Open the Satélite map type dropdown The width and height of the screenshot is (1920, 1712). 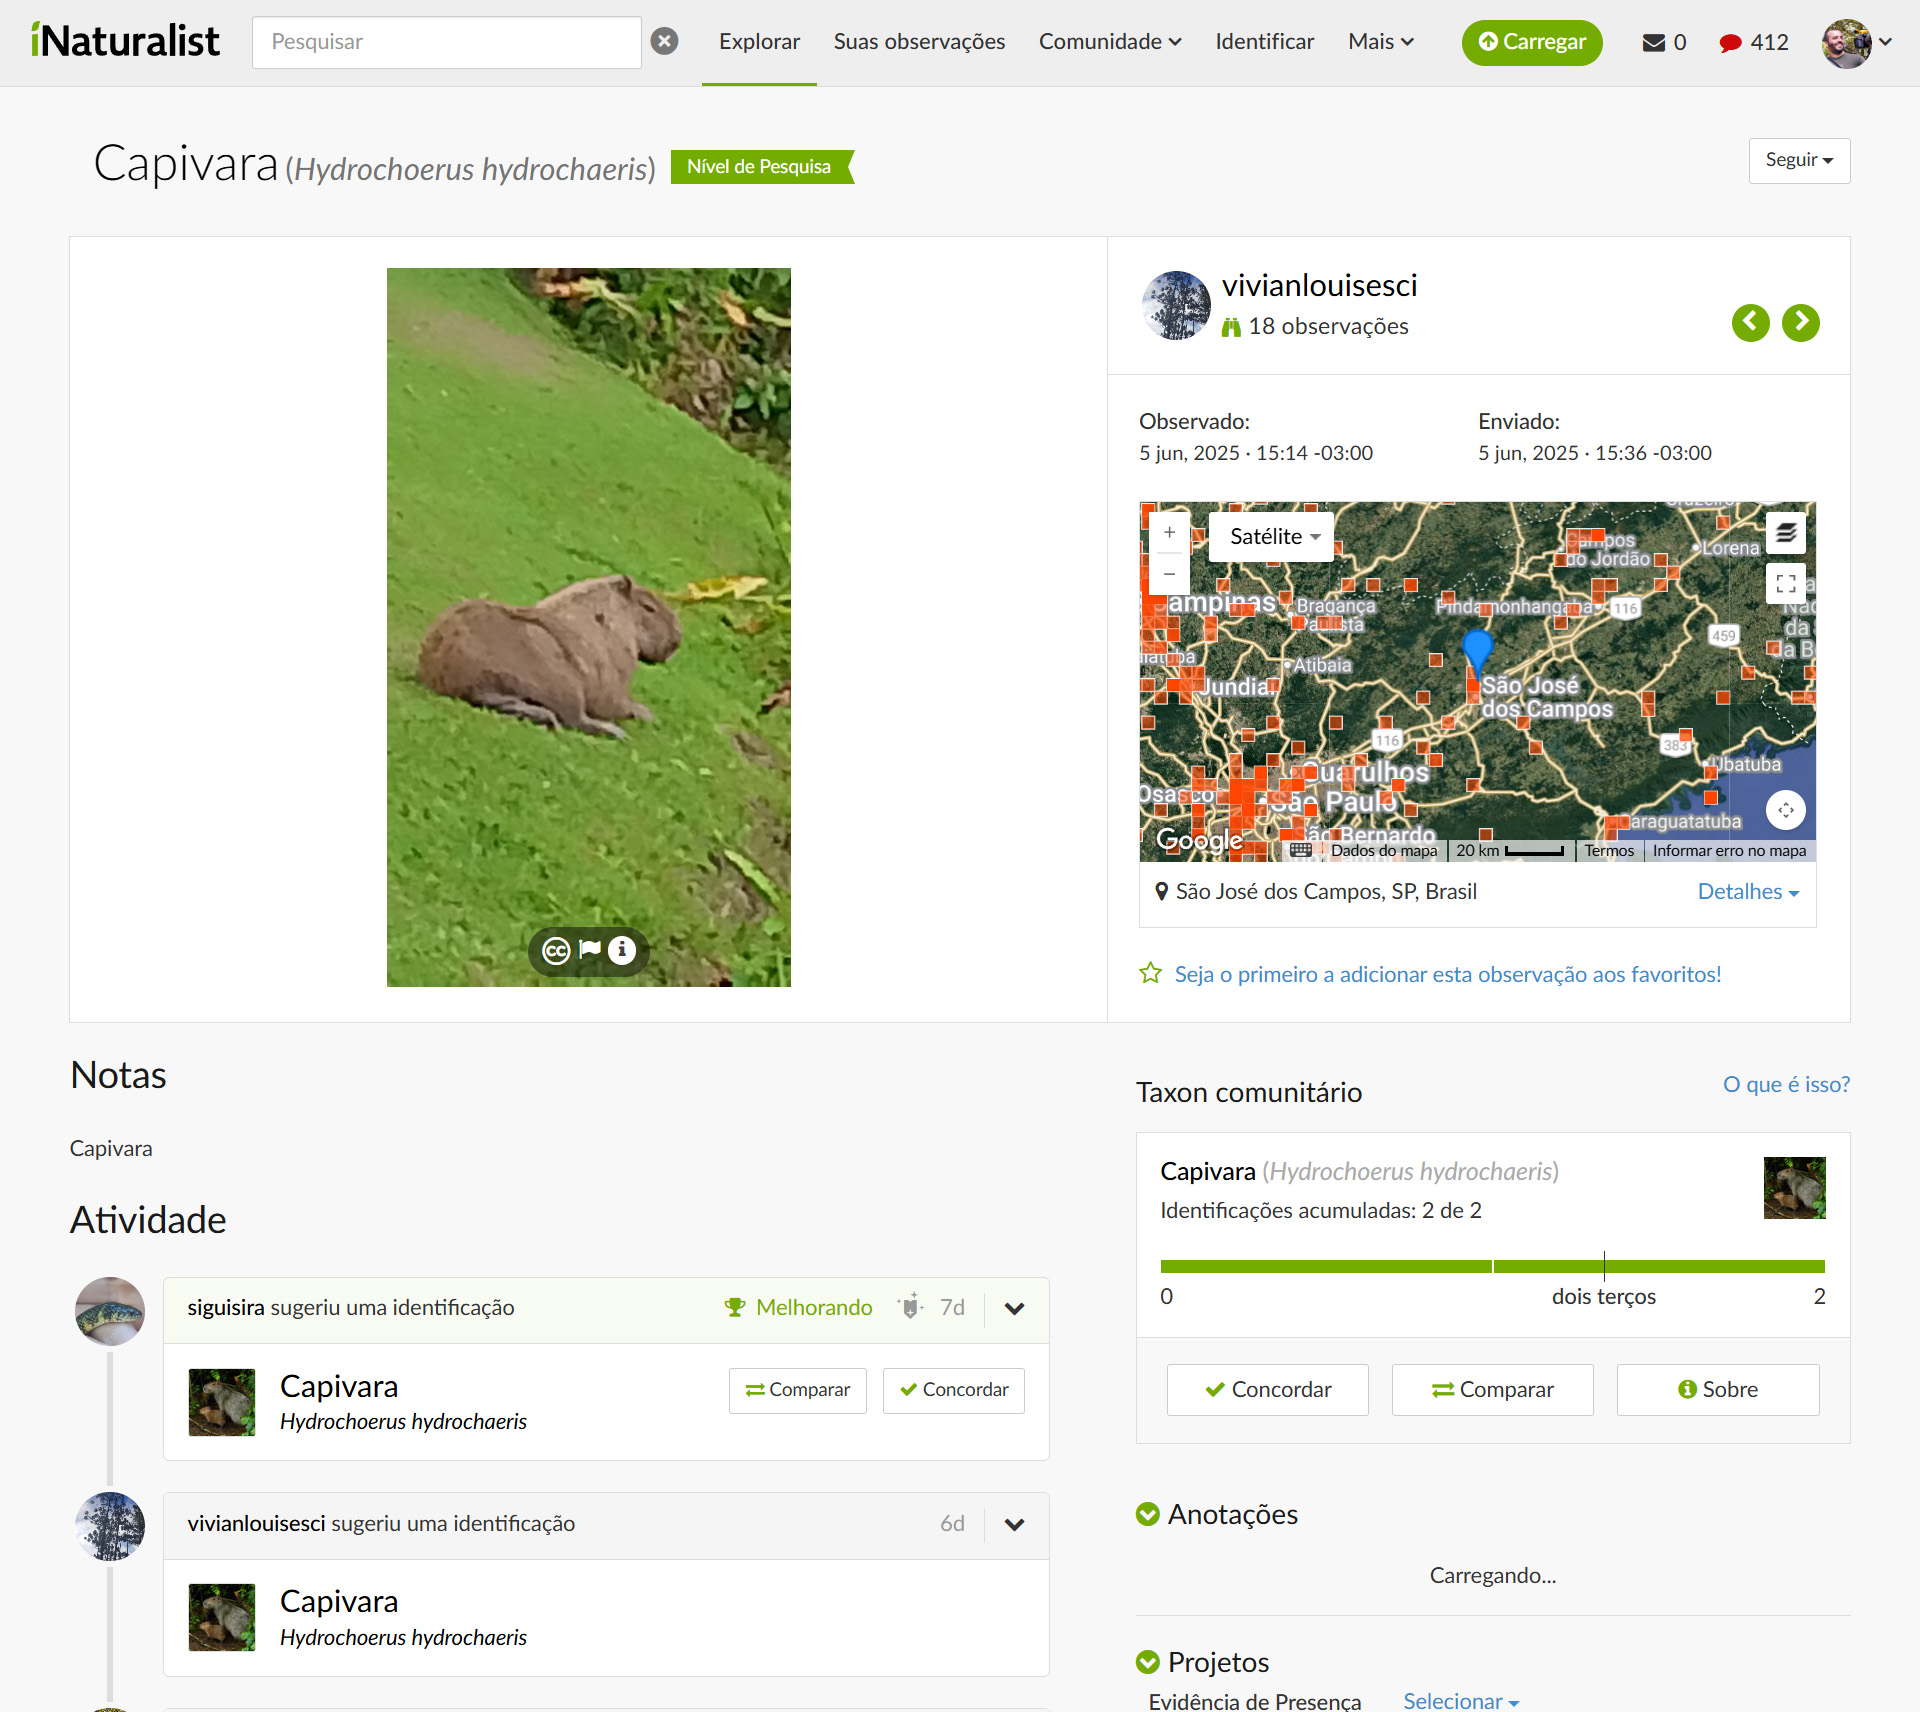(x=1271, y=536)
